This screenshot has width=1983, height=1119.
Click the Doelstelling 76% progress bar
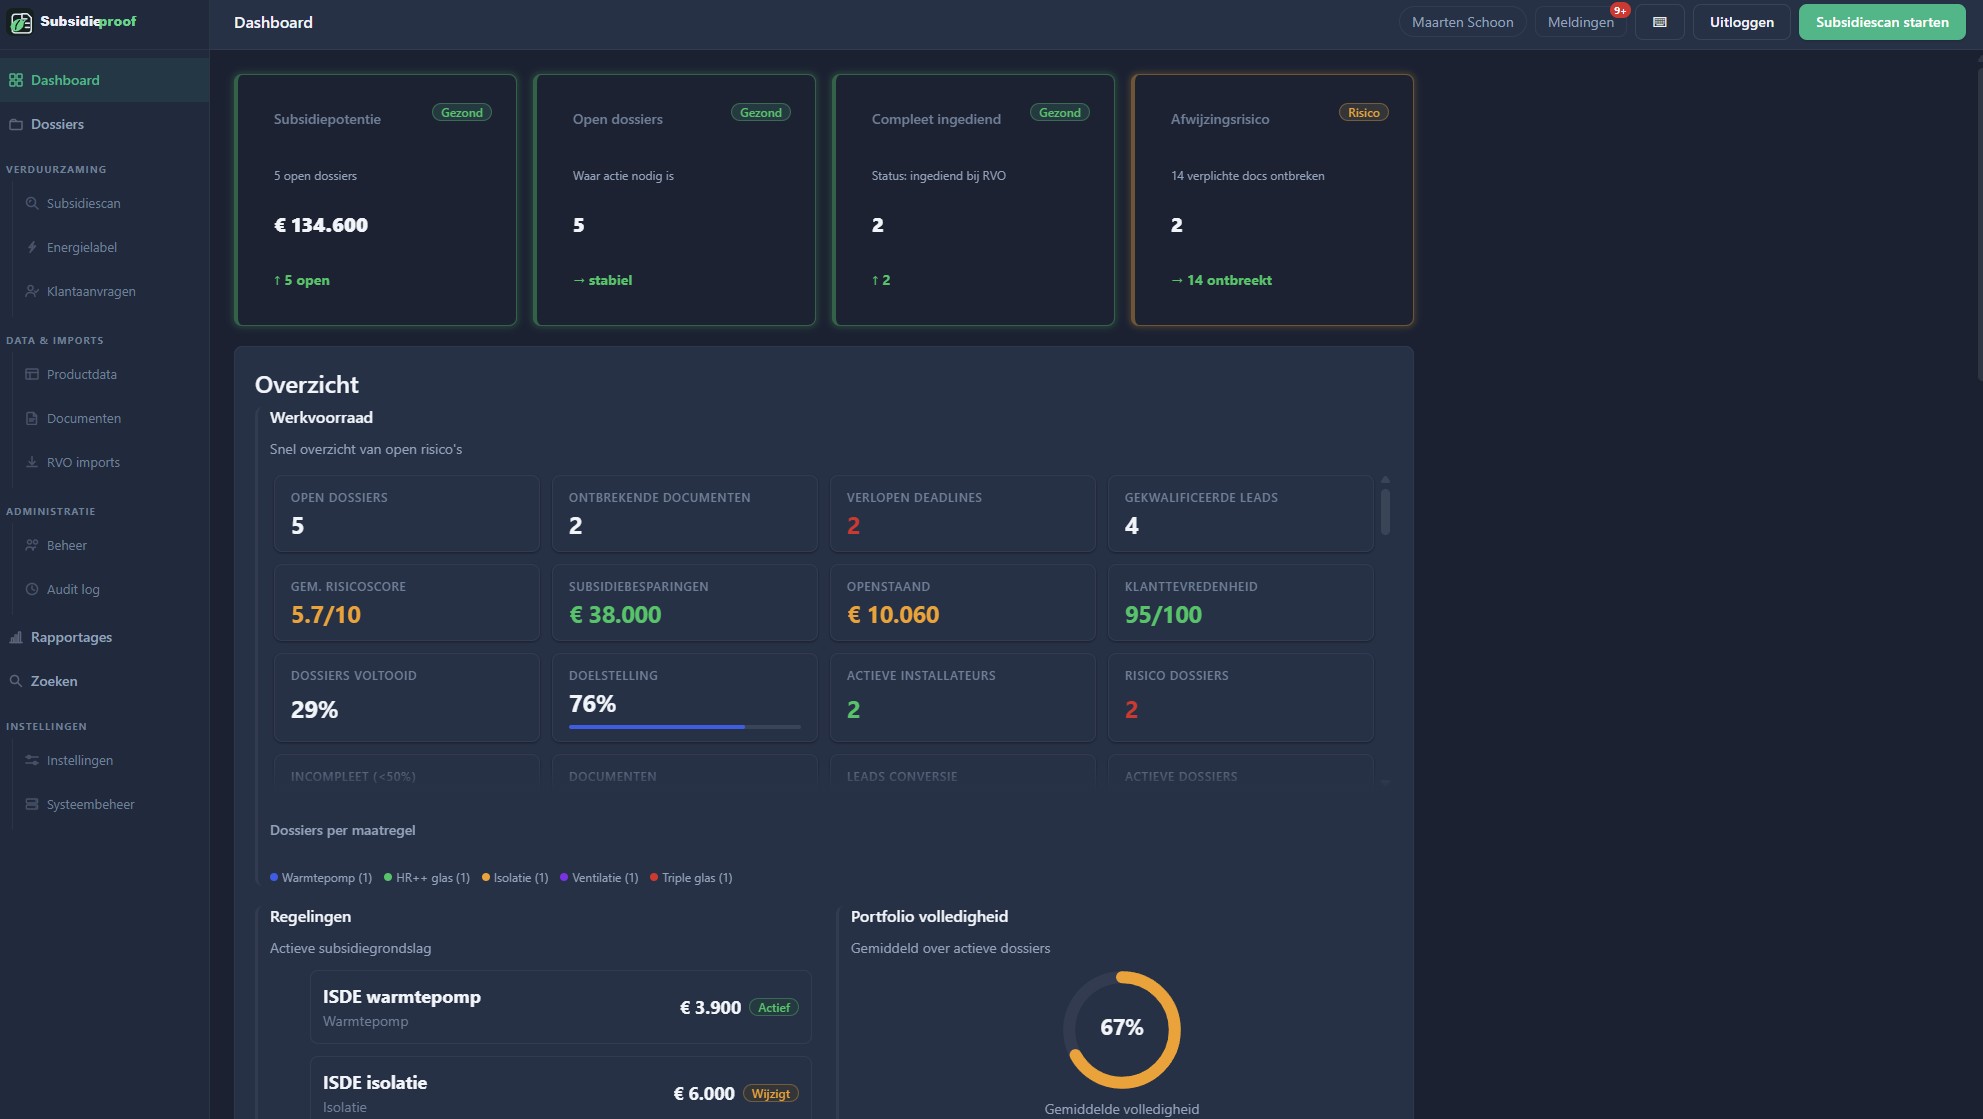coord(685,727)
